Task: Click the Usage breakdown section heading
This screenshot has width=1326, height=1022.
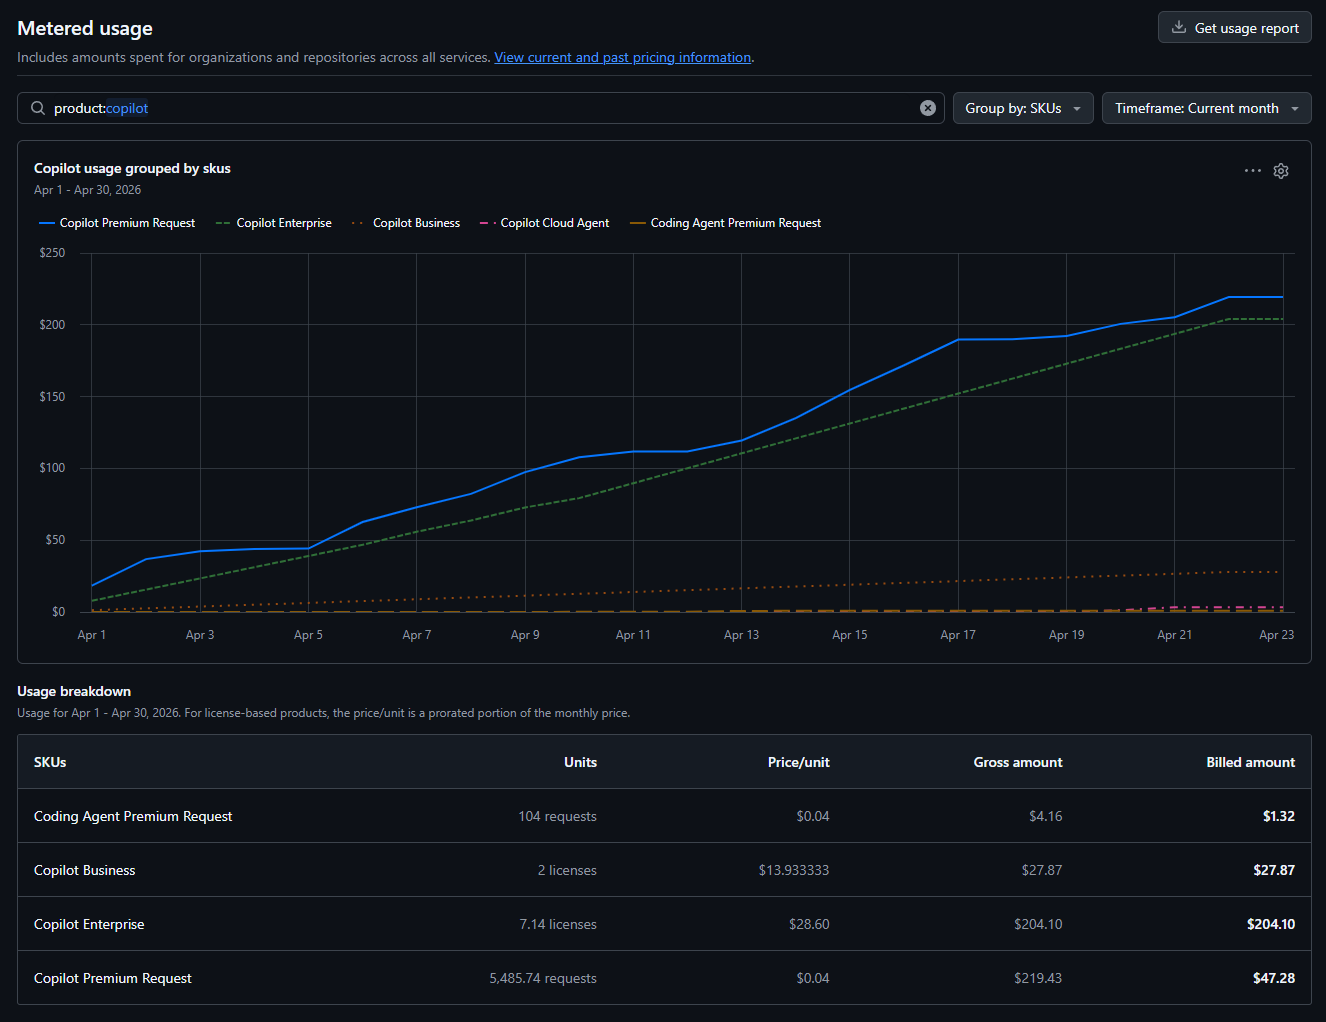Action: pyautogui.click(x=74, y=691)
